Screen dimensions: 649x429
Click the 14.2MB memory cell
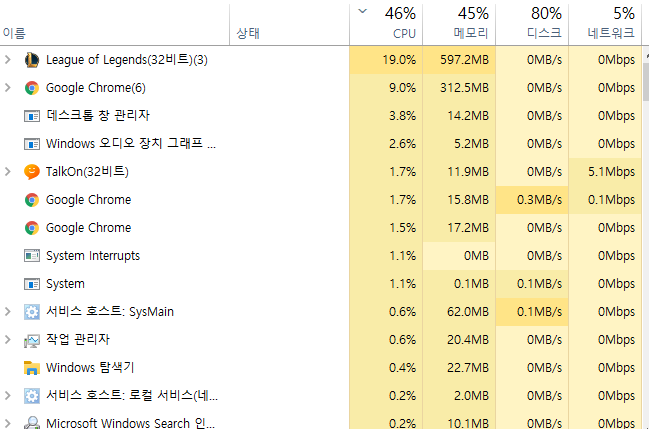click(459, 116)
